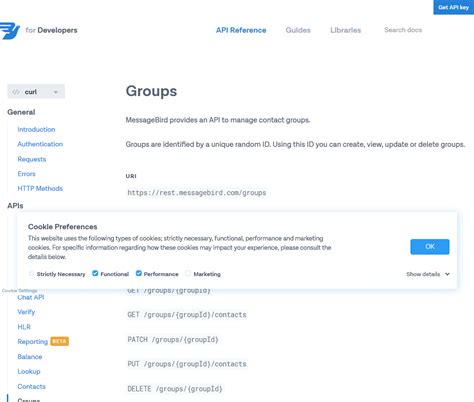
Task: Open the Authentication link in sidebar
Action: pyautogui.click(x=40, y=144)
